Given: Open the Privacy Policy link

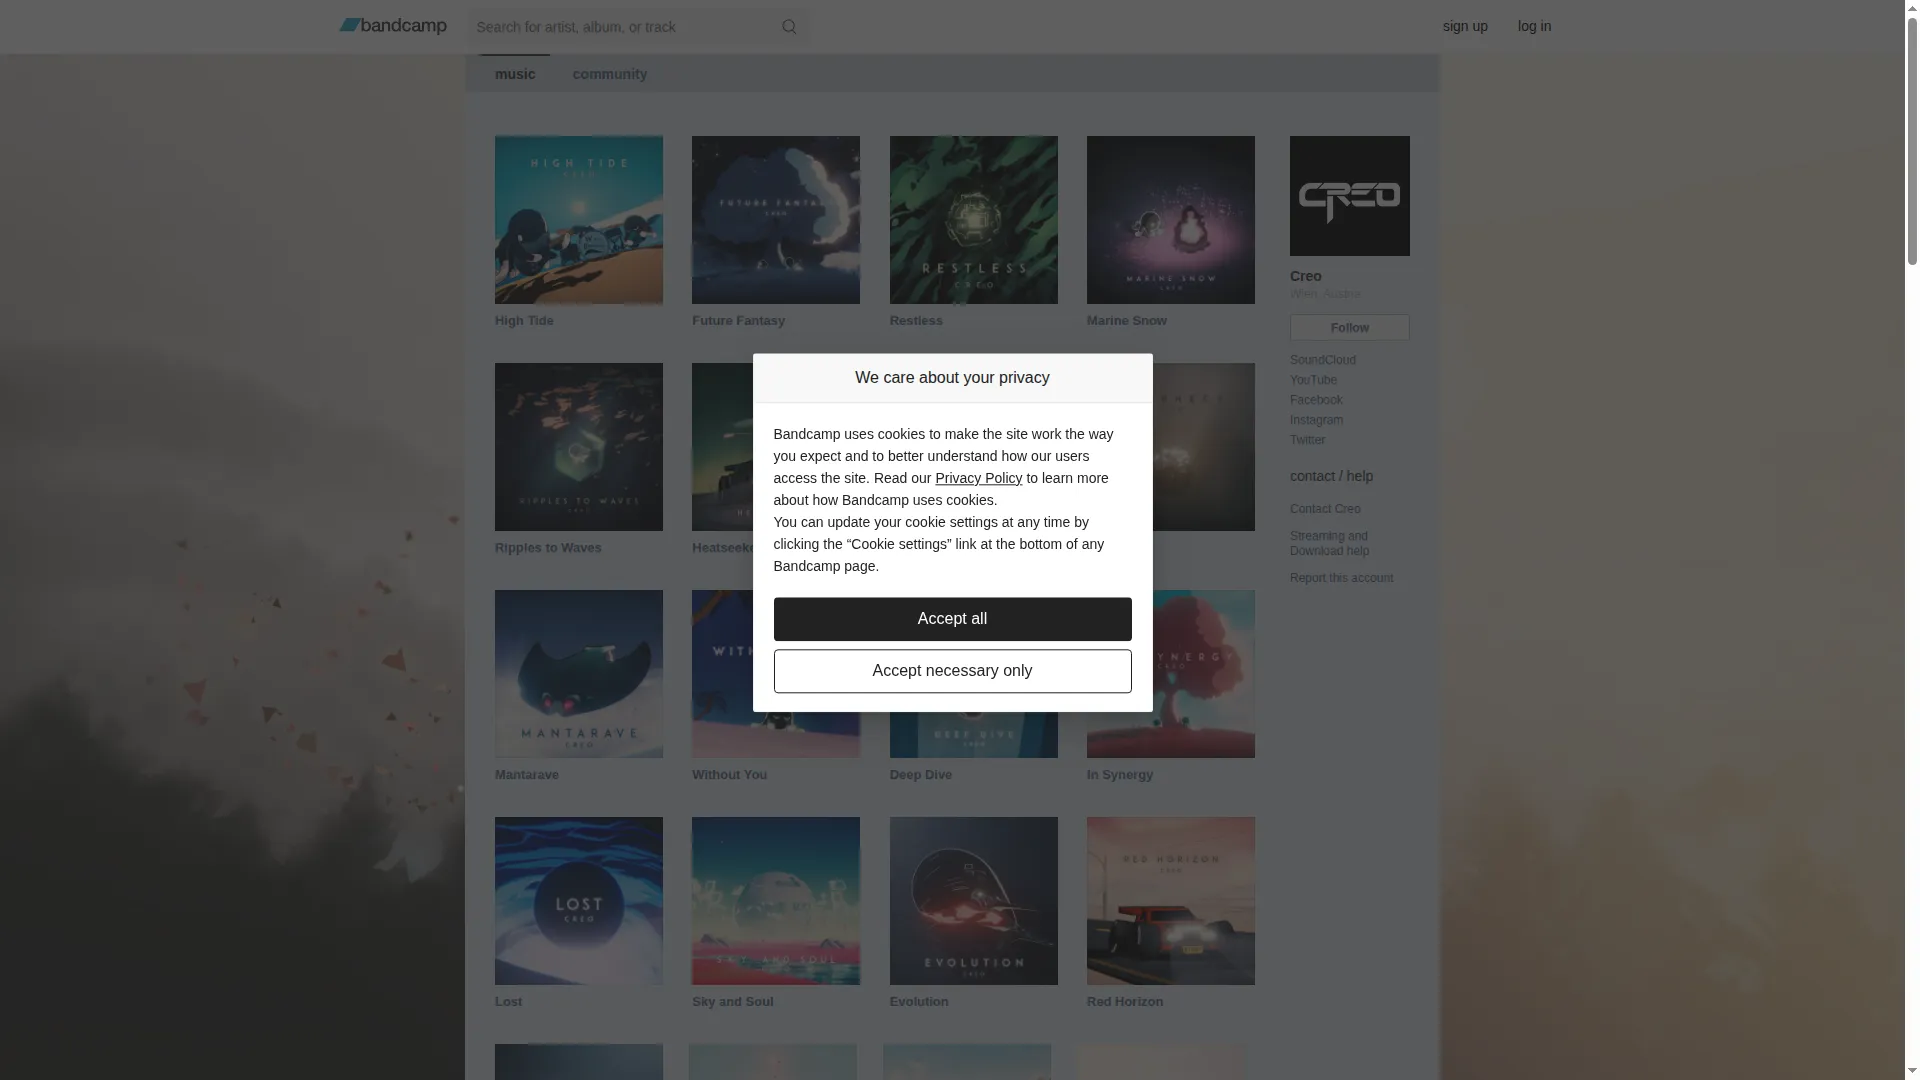Looking at the screenshot, I should tap(978, 478).
